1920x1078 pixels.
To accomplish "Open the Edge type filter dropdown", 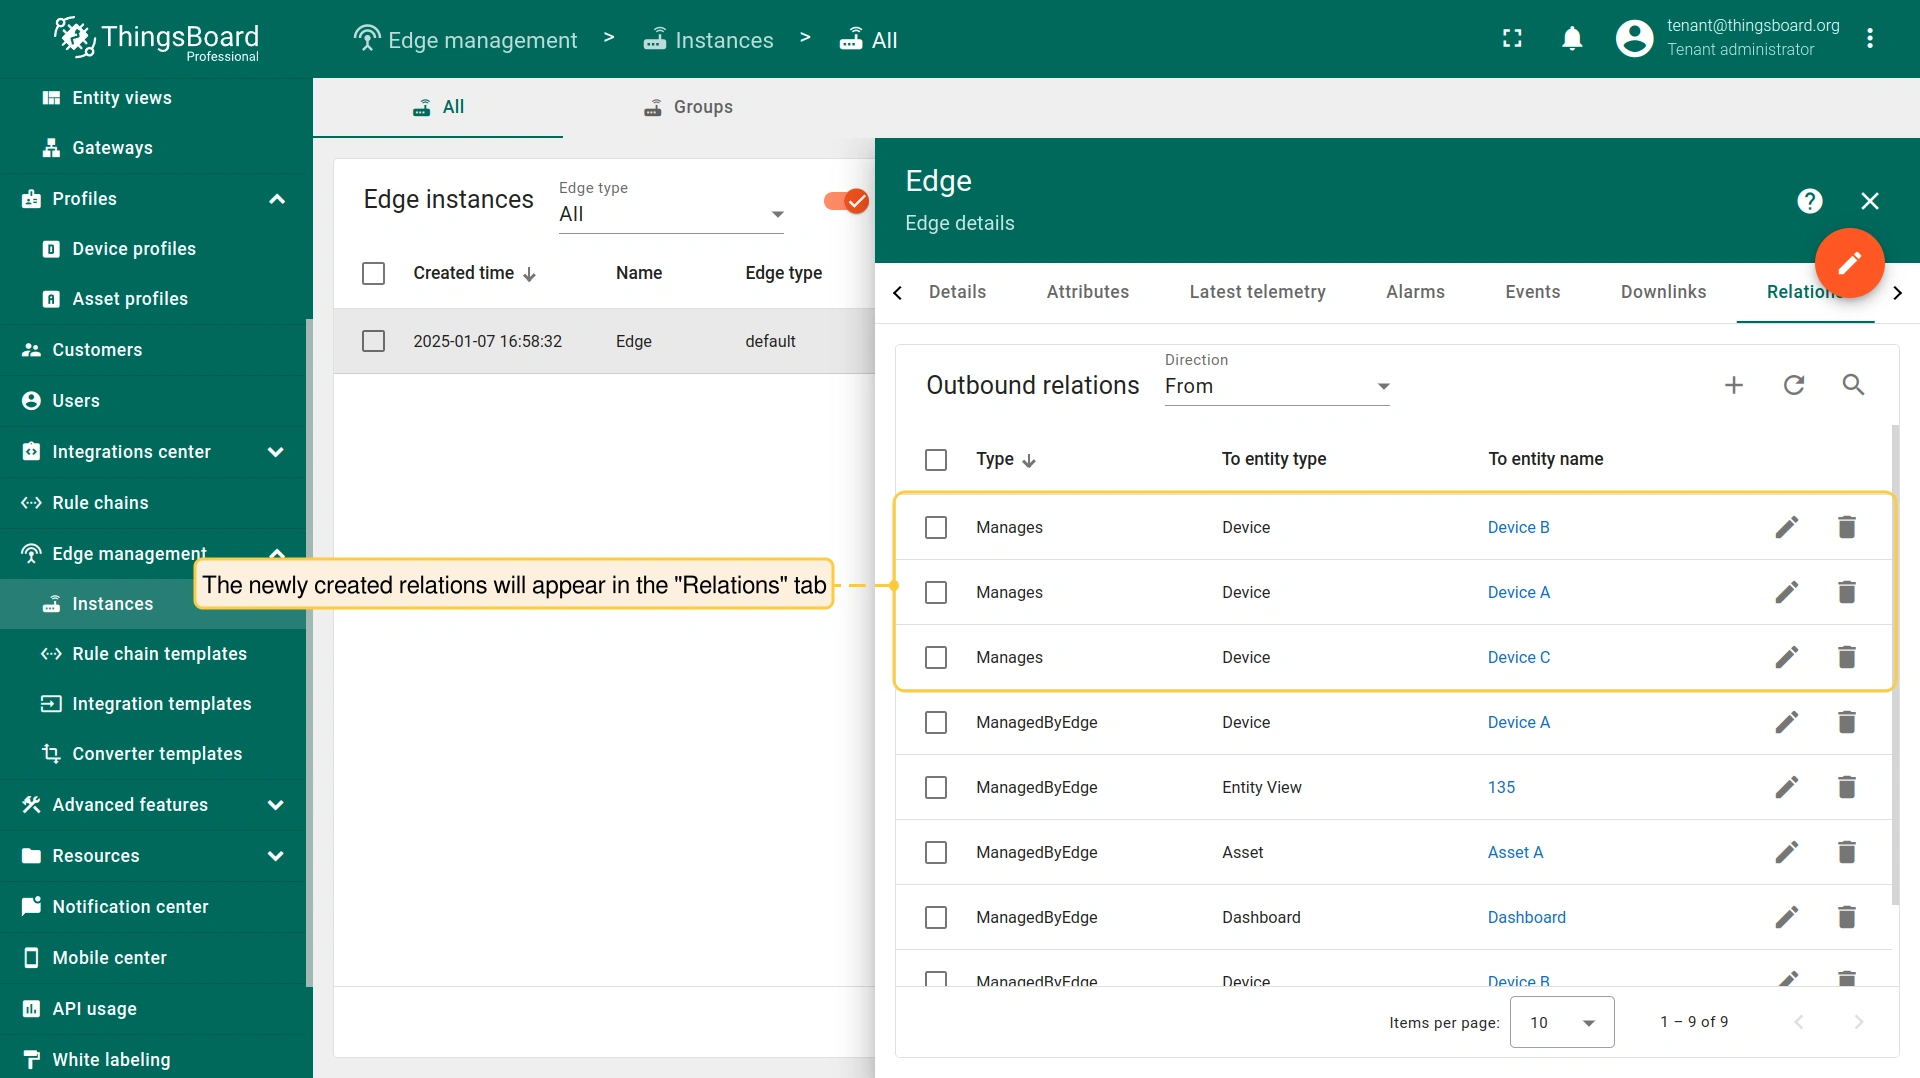I will (670, 214).
